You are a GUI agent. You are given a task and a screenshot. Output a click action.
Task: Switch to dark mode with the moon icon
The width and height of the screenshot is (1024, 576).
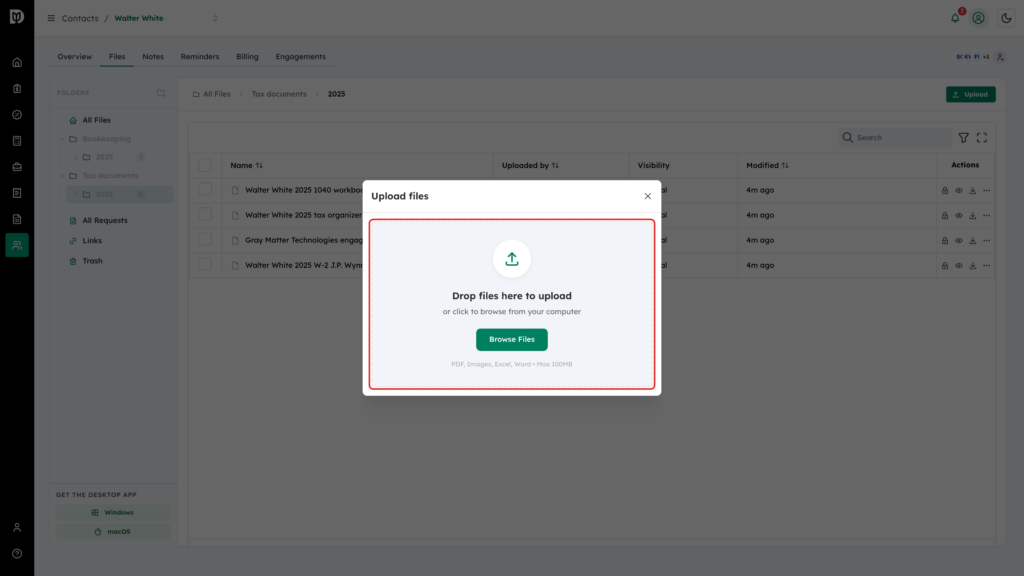pyautogui.click(x=1006, y=18)
